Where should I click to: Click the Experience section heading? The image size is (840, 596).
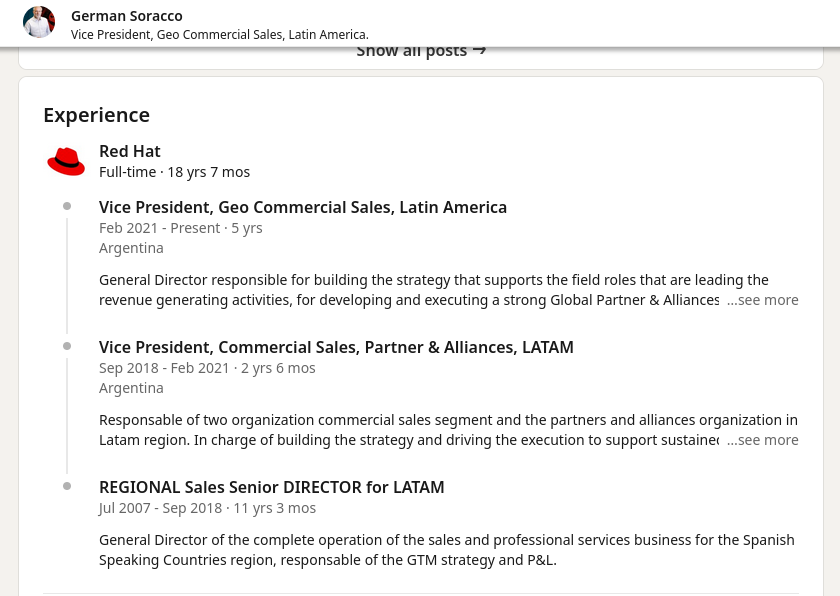click(97, 115)
